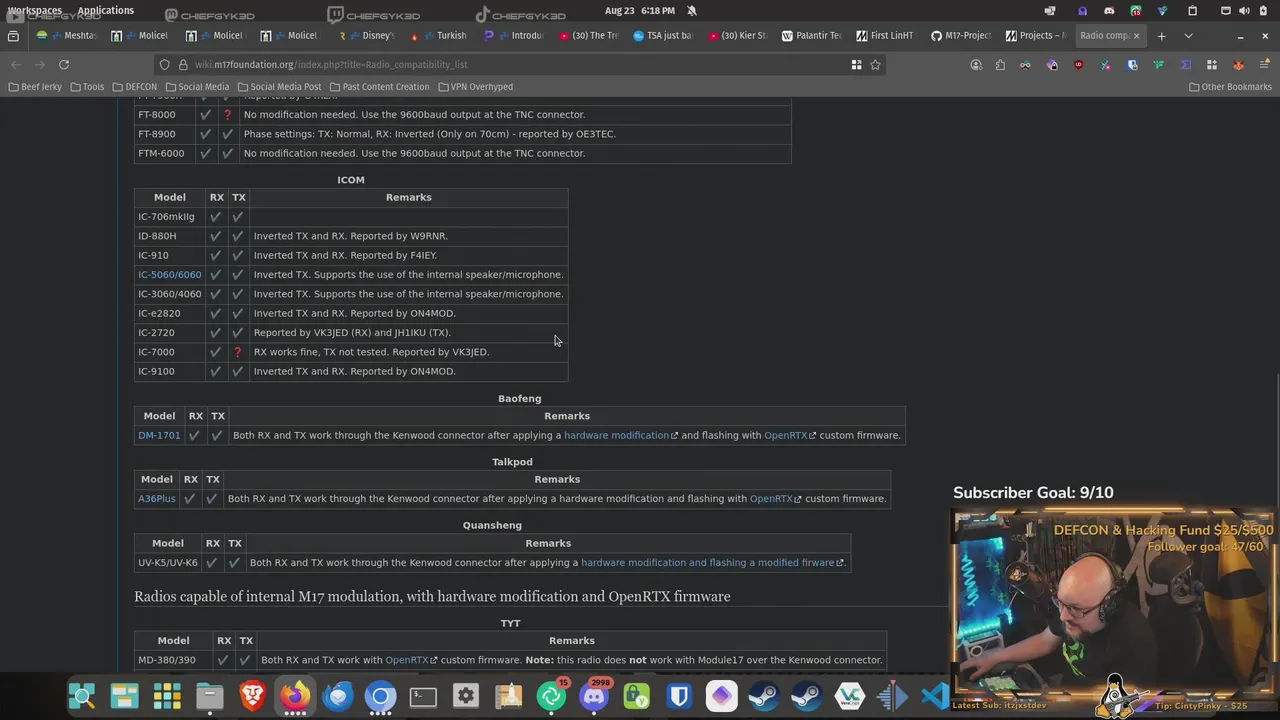Image resolution: width=1280 pixels, height=720 pixels.
Task: Switch to the Palantir Tec browser tab
Action: (811, 36)
